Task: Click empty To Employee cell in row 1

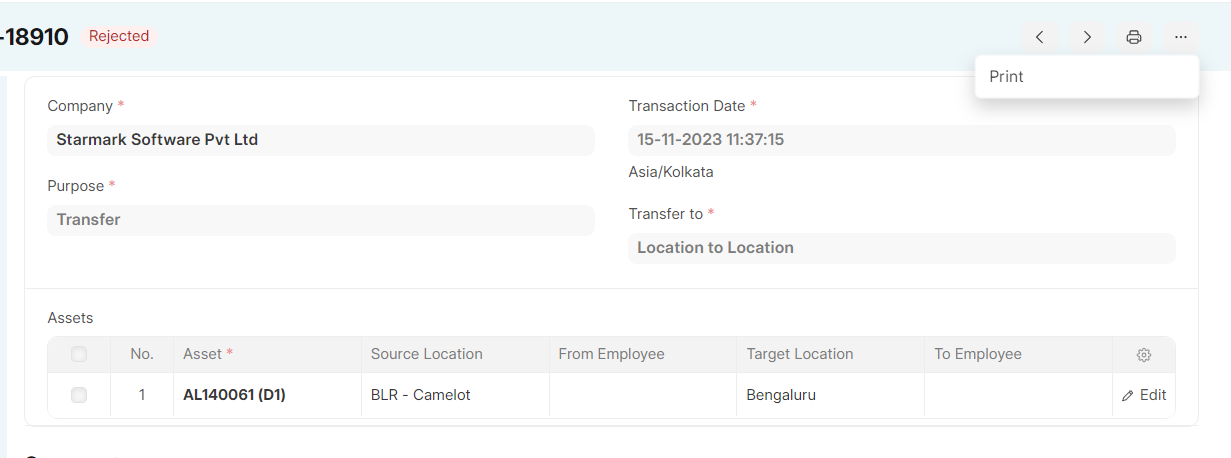Action: coord(1018,395)
